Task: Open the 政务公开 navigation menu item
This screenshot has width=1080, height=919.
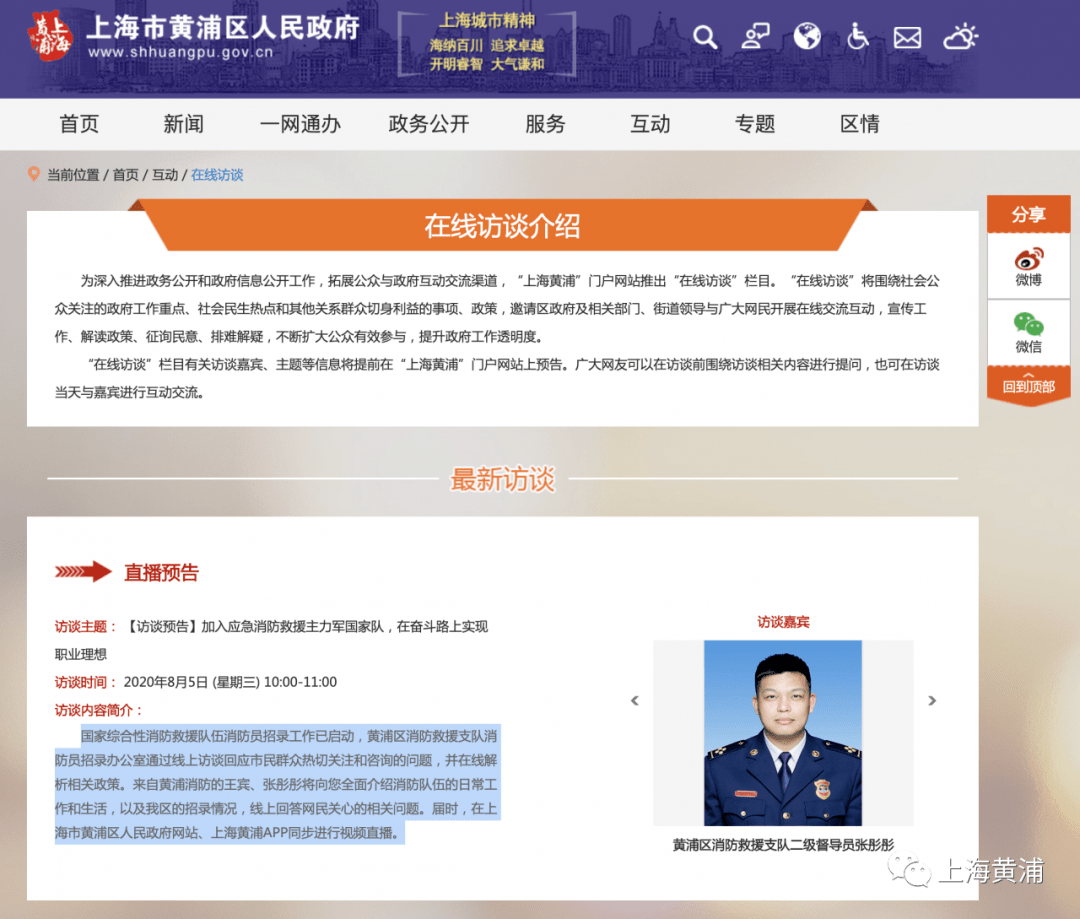Action: click(428, 124)
